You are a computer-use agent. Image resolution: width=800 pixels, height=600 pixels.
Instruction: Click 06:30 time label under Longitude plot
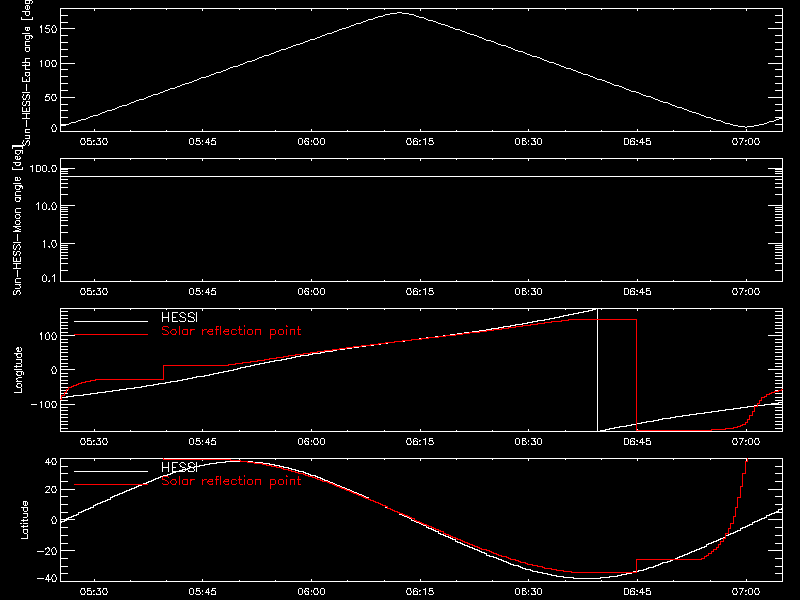tap(529, 442)
